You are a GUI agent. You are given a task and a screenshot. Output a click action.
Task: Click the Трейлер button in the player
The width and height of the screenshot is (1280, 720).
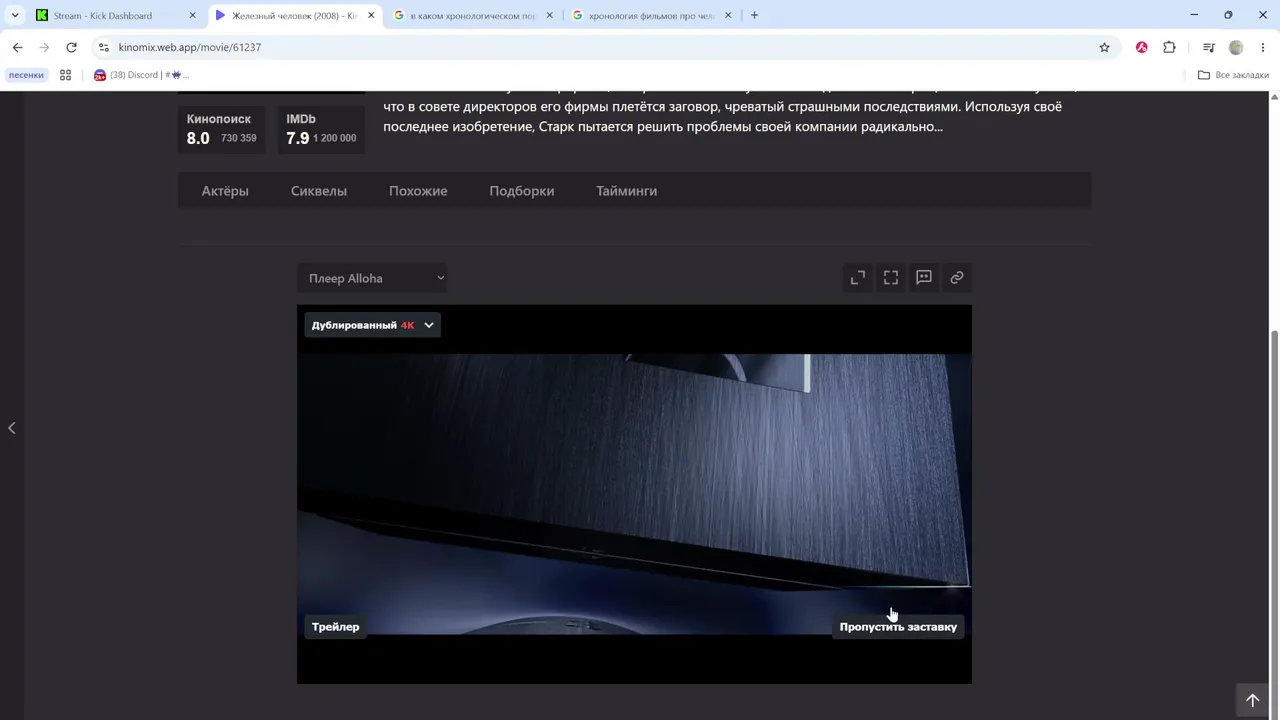pyautogui.click(x=335, y=627)
